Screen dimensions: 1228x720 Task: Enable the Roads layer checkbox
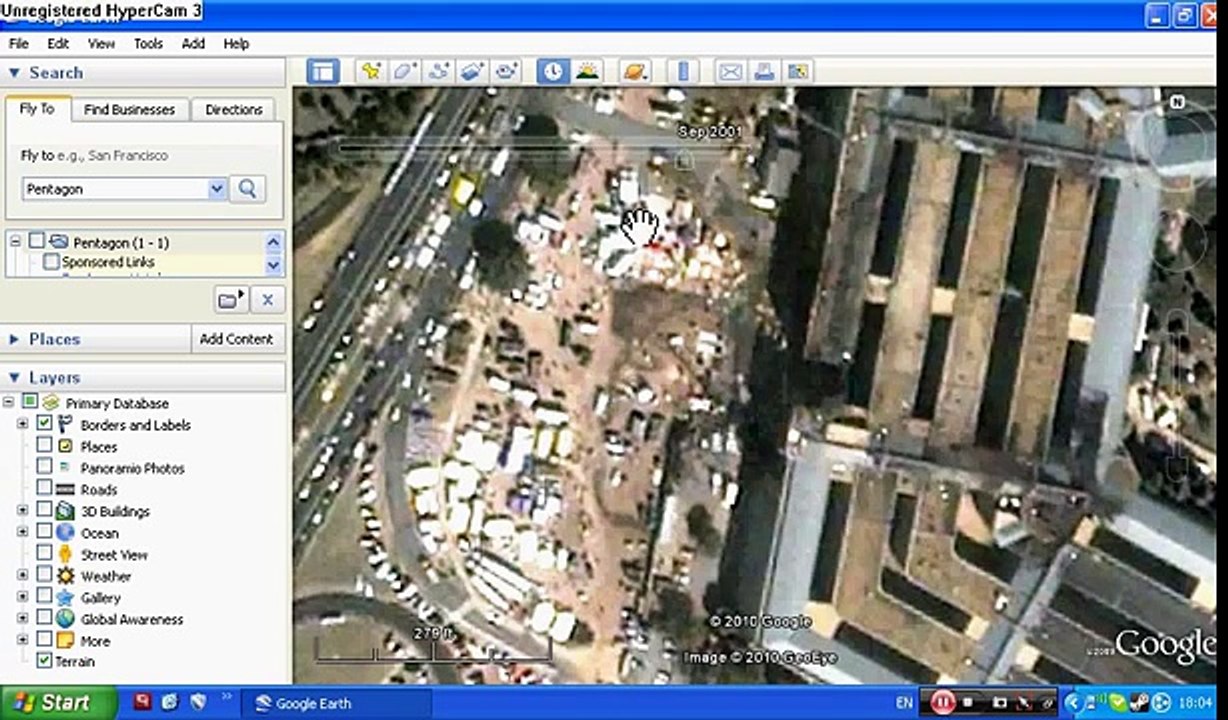(x=44, y=489)
